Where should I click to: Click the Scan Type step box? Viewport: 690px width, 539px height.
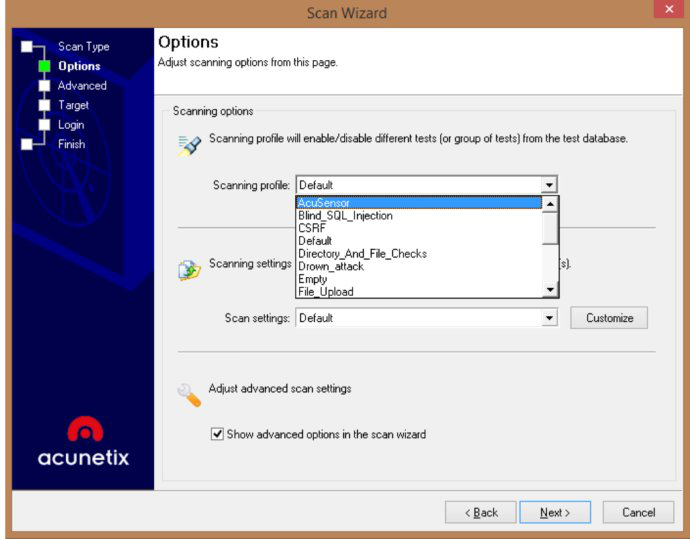[x=27, y=47]
